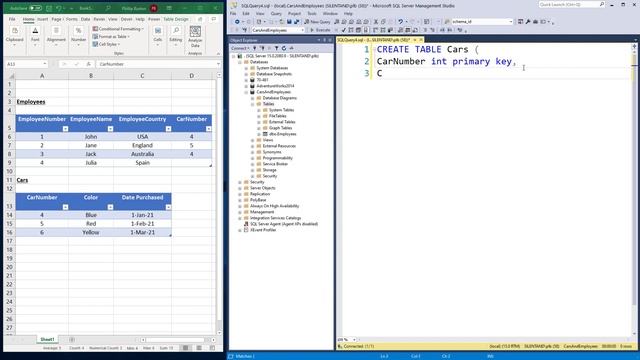Viewport: 640px width, 360px height.
Task: Click the Cut scissors icon in SSMS toolbar
Action: (376, 22)
